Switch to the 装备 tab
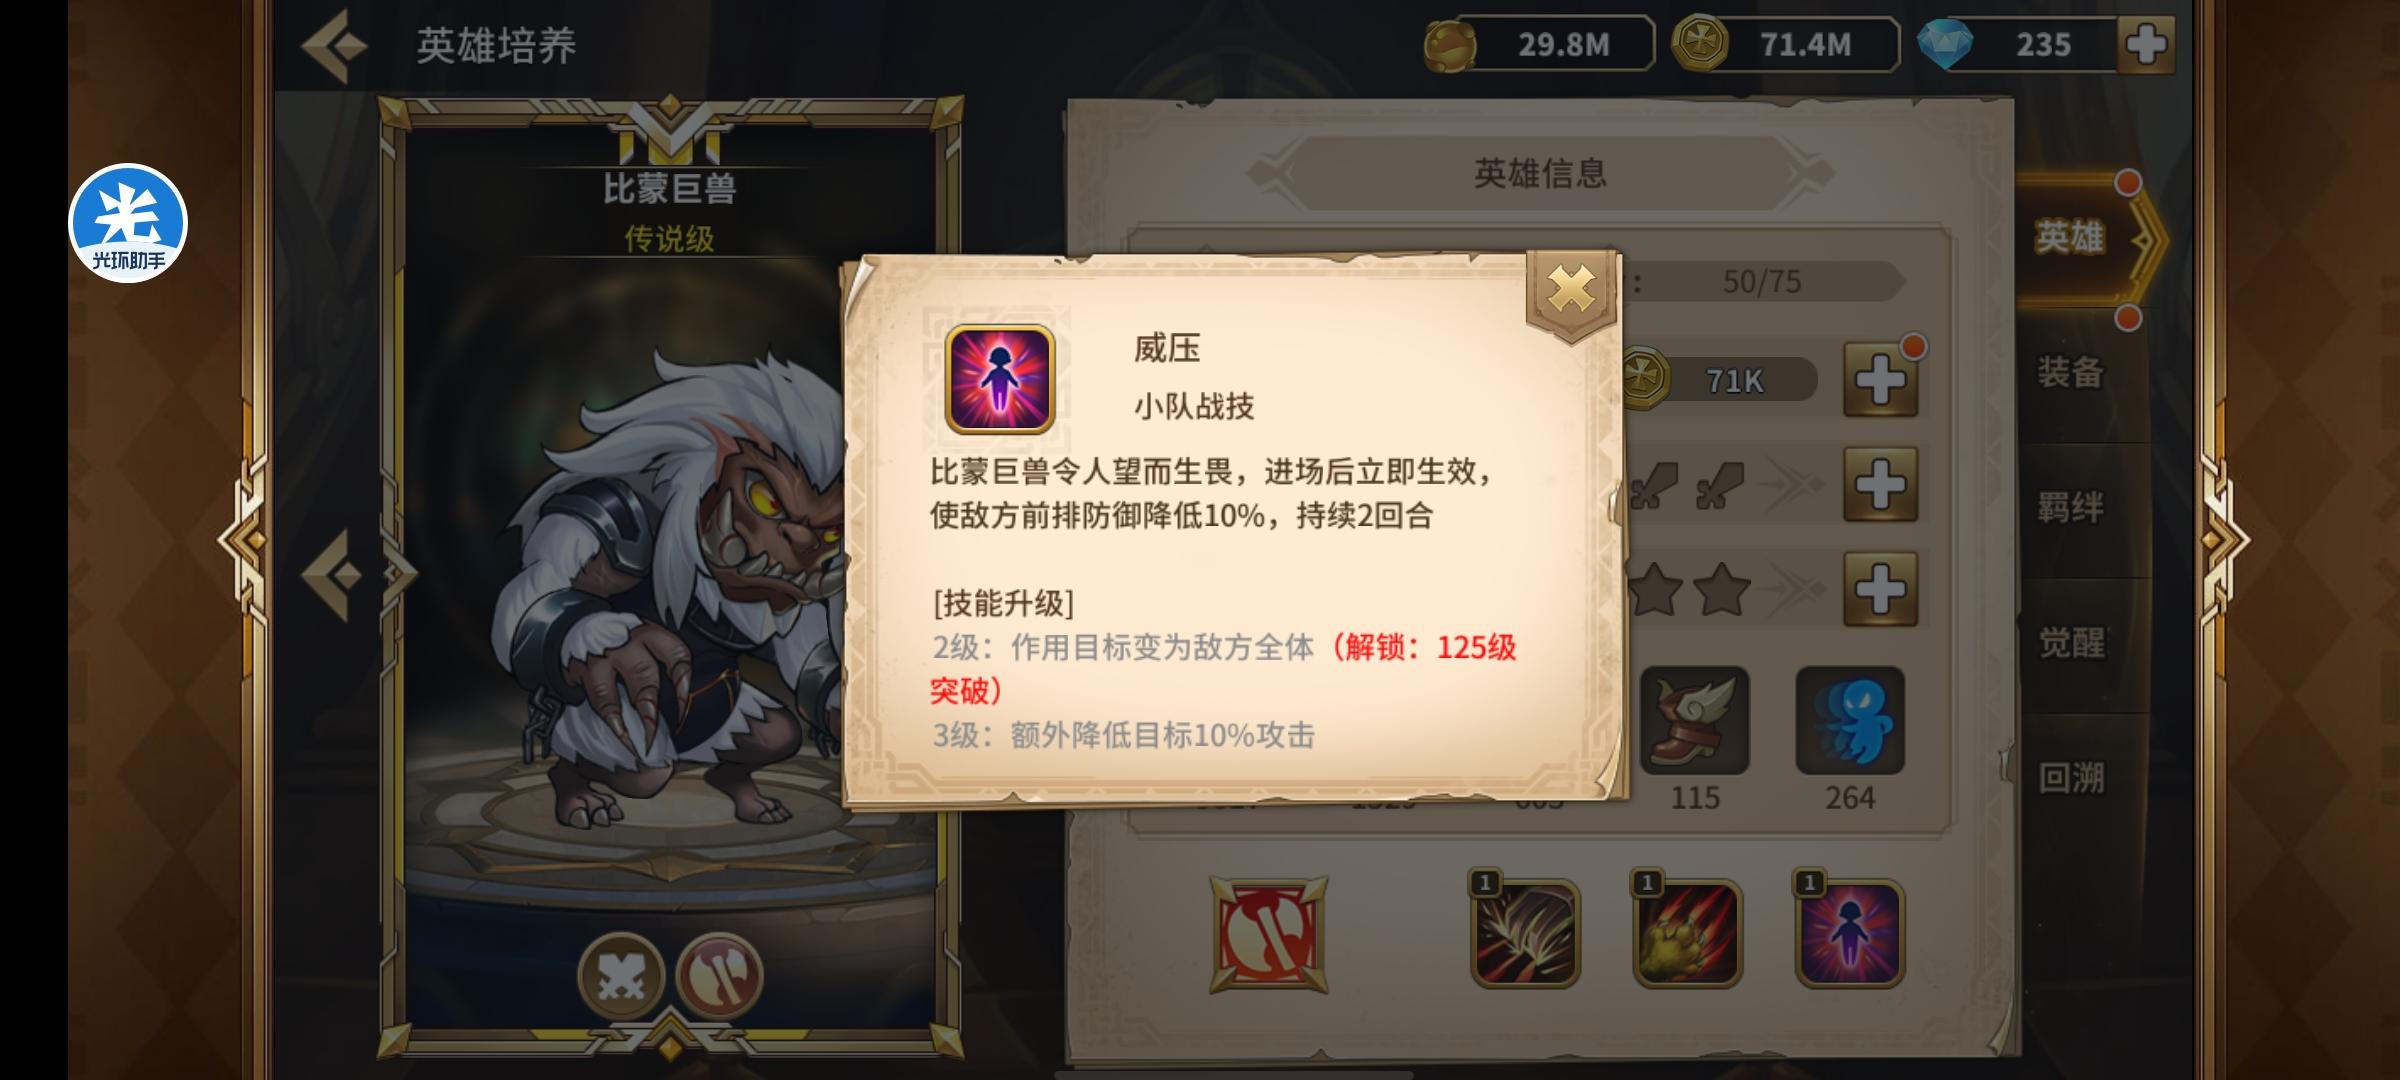The height and width of the screenshot is (1080, 2400). click(x=2071, y=373)
